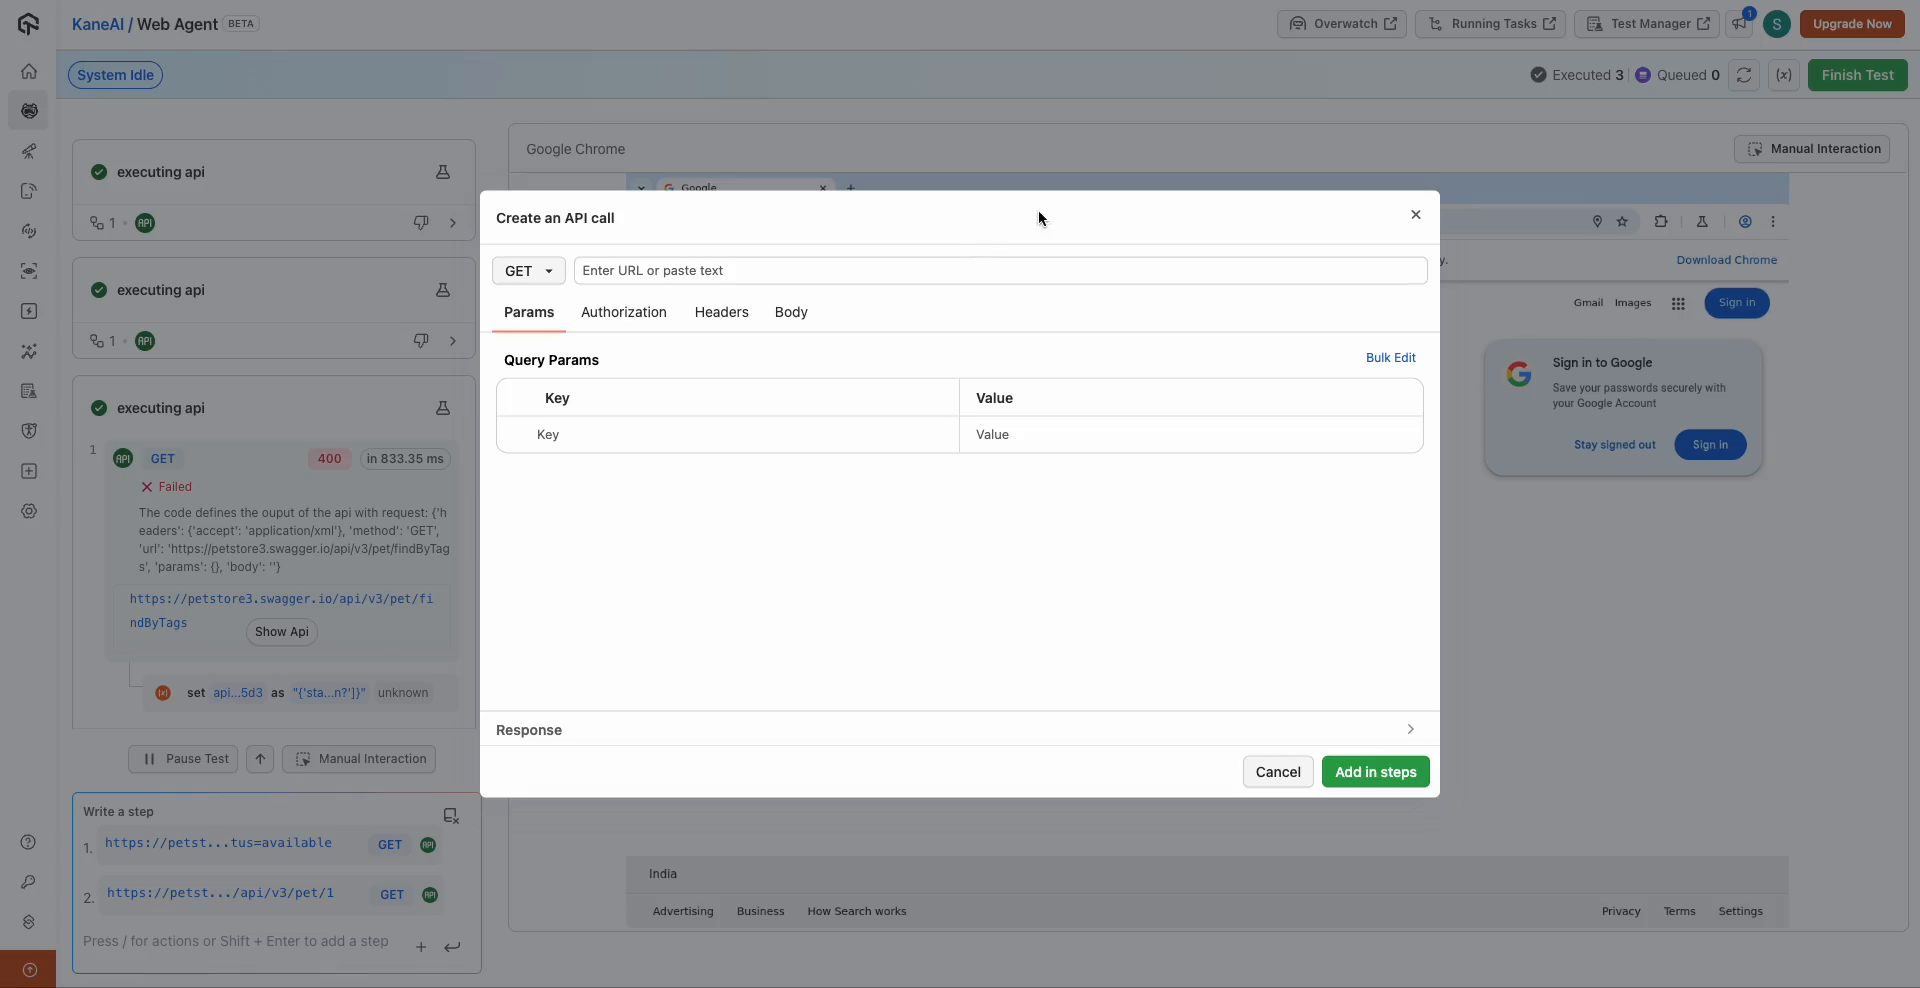
Task: Open the Headers tab
Action: click(721, 313)
